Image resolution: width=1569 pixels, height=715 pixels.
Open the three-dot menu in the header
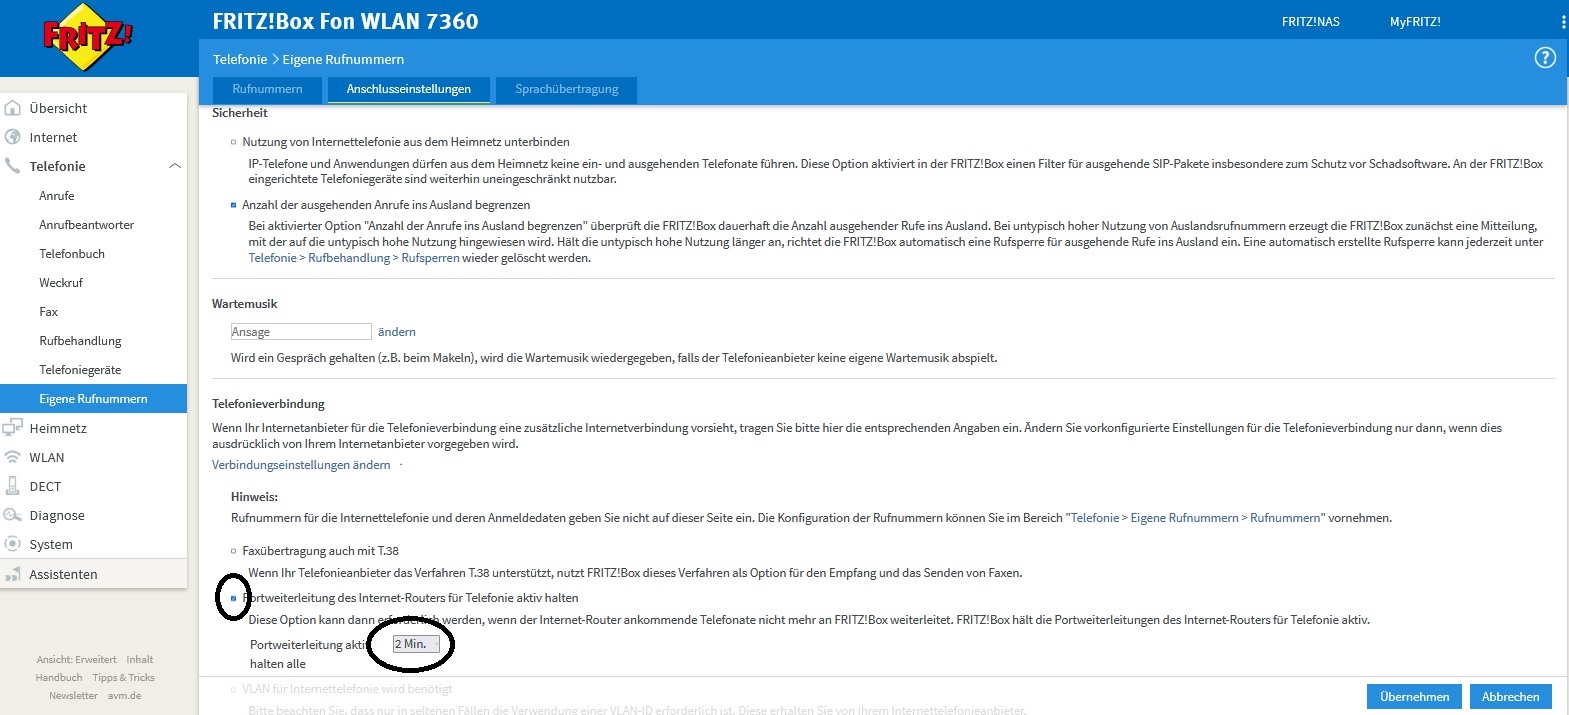click(x=1563, y=22)
